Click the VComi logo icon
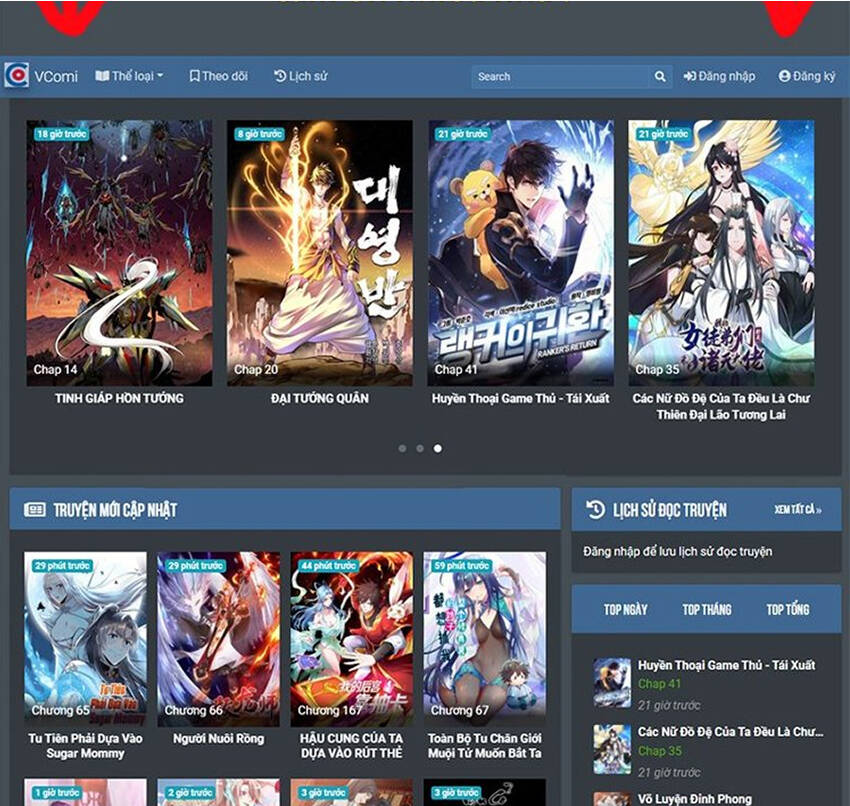Screen dimensions: 850x806 (16, 76)
